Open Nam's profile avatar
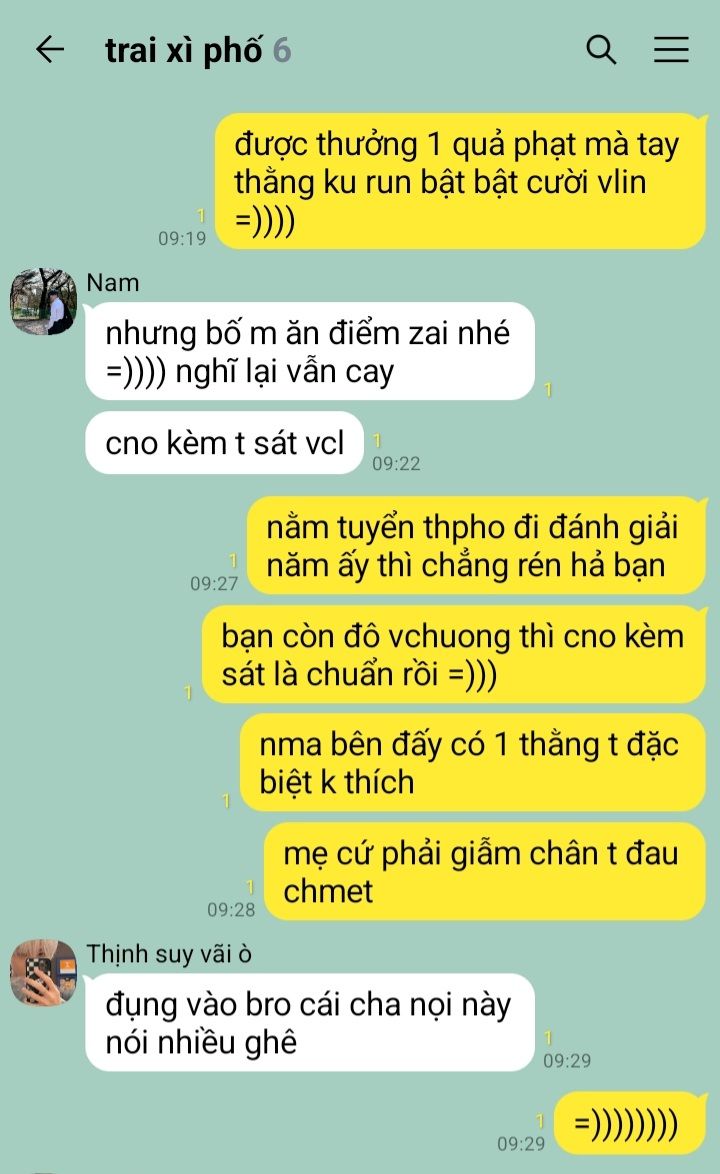 [x=43, y=301]
